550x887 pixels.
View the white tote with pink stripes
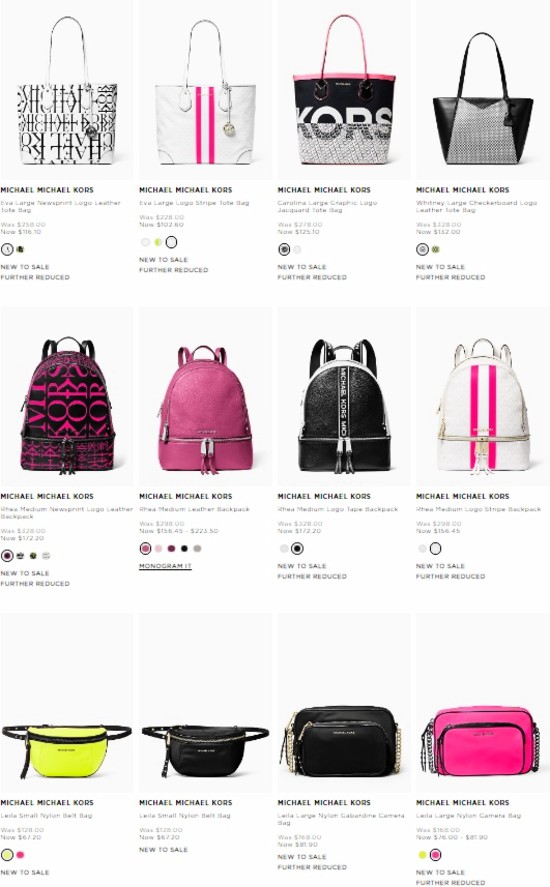click(205, 91)
